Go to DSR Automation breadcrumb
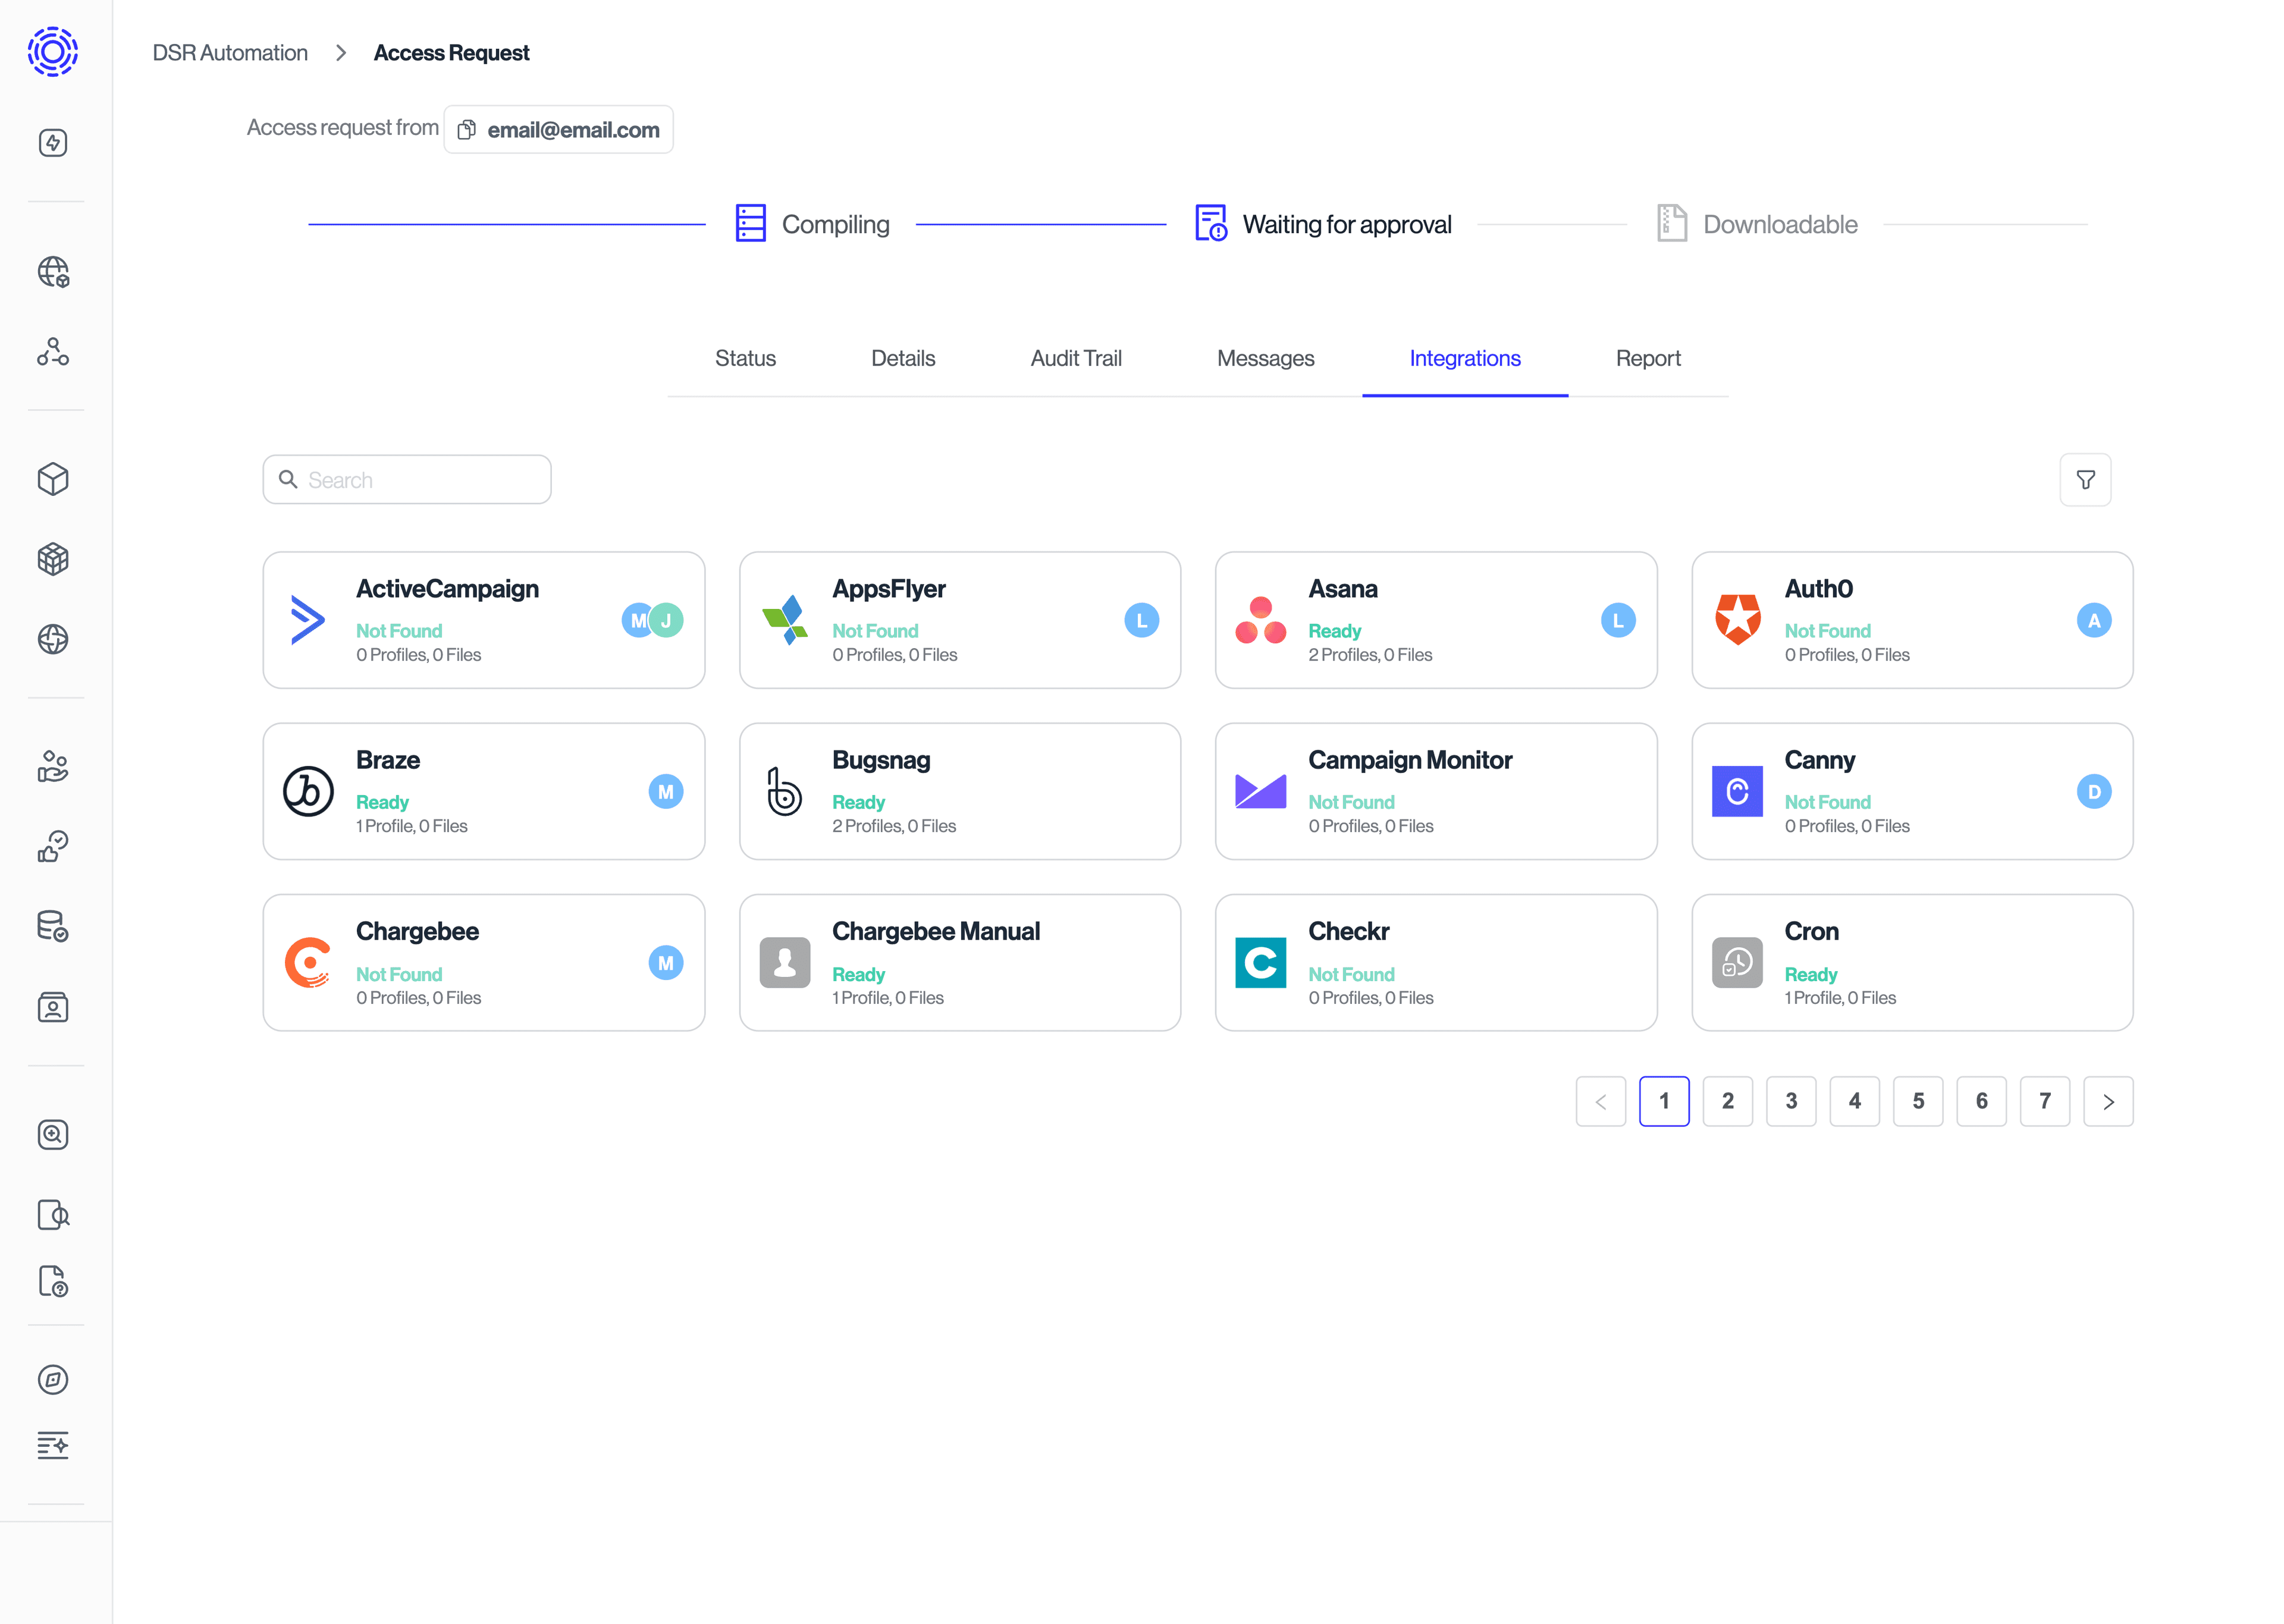The height and width of the screenshot is (1624, 2284). pyautogui.click(x=230, y=53)
